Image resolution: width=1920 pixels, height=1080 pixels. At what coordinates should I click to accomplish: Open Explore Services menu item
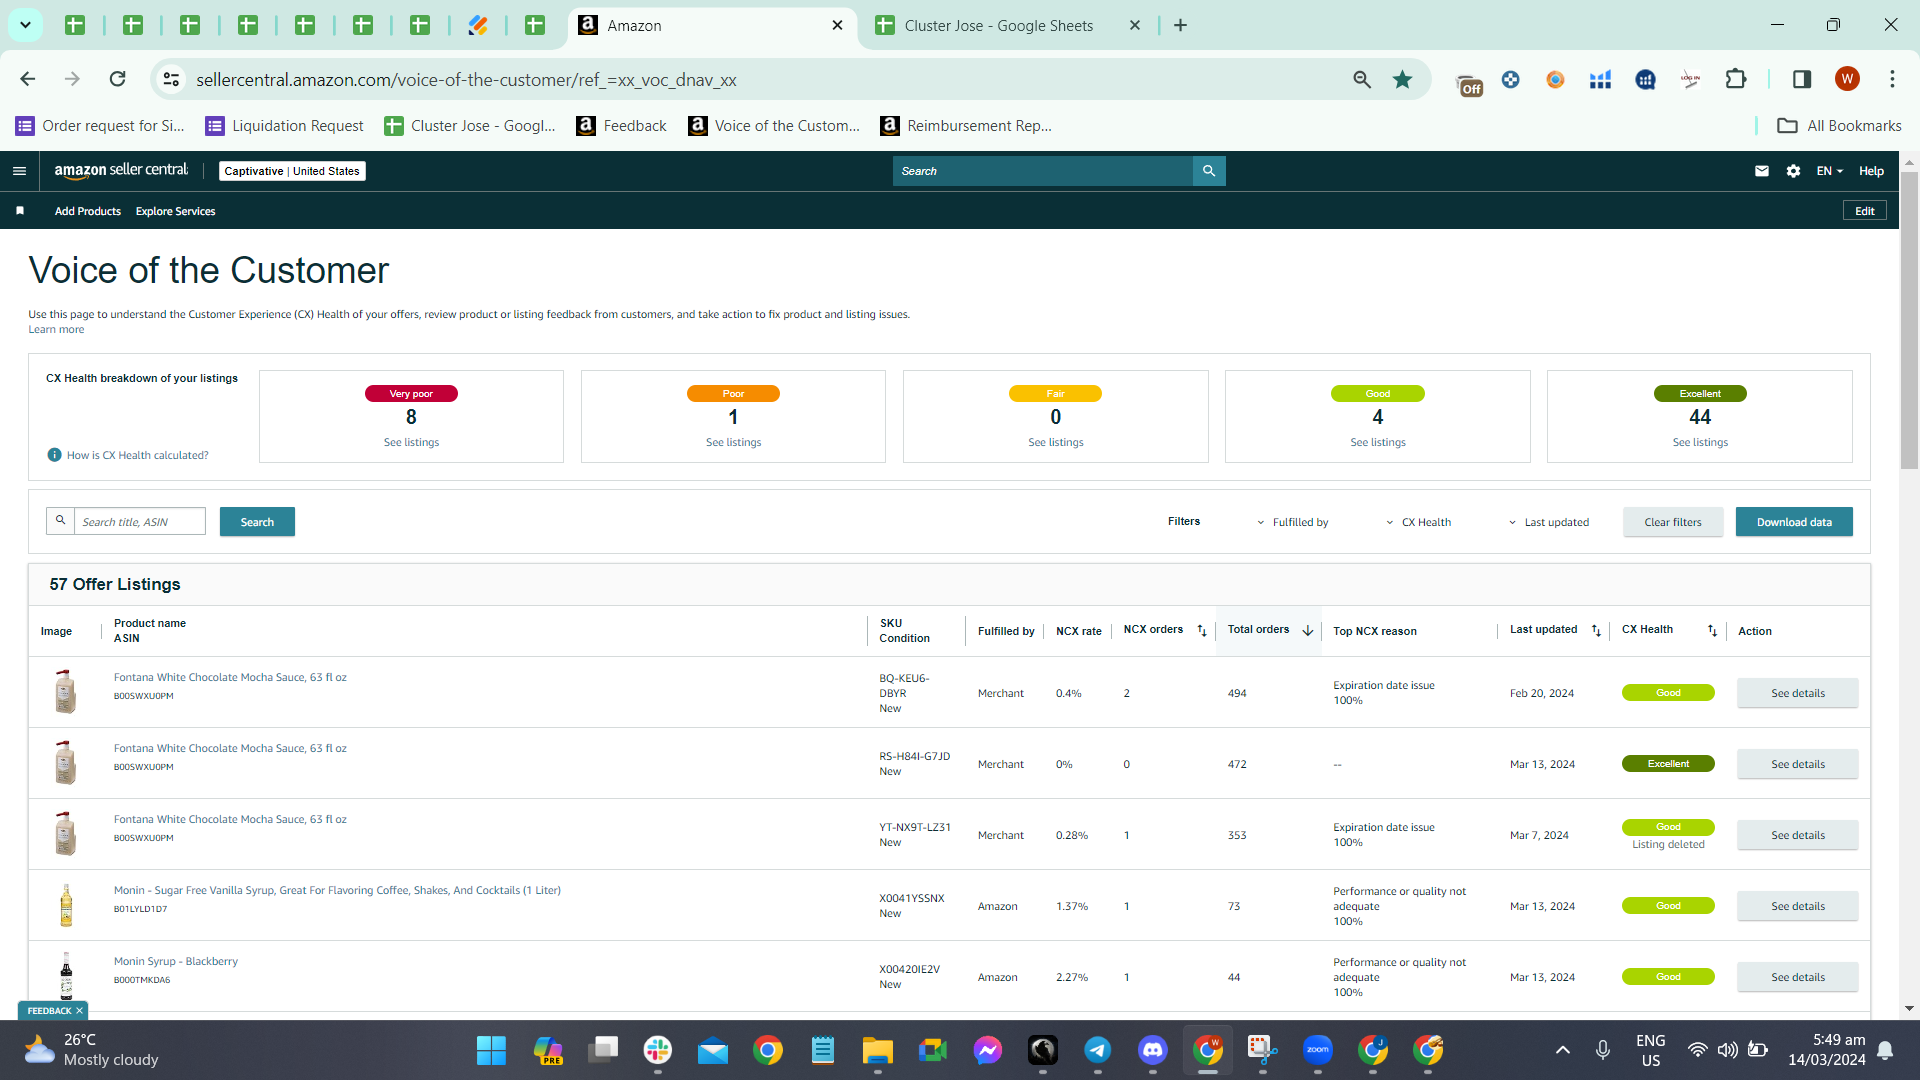pos(176,211)
